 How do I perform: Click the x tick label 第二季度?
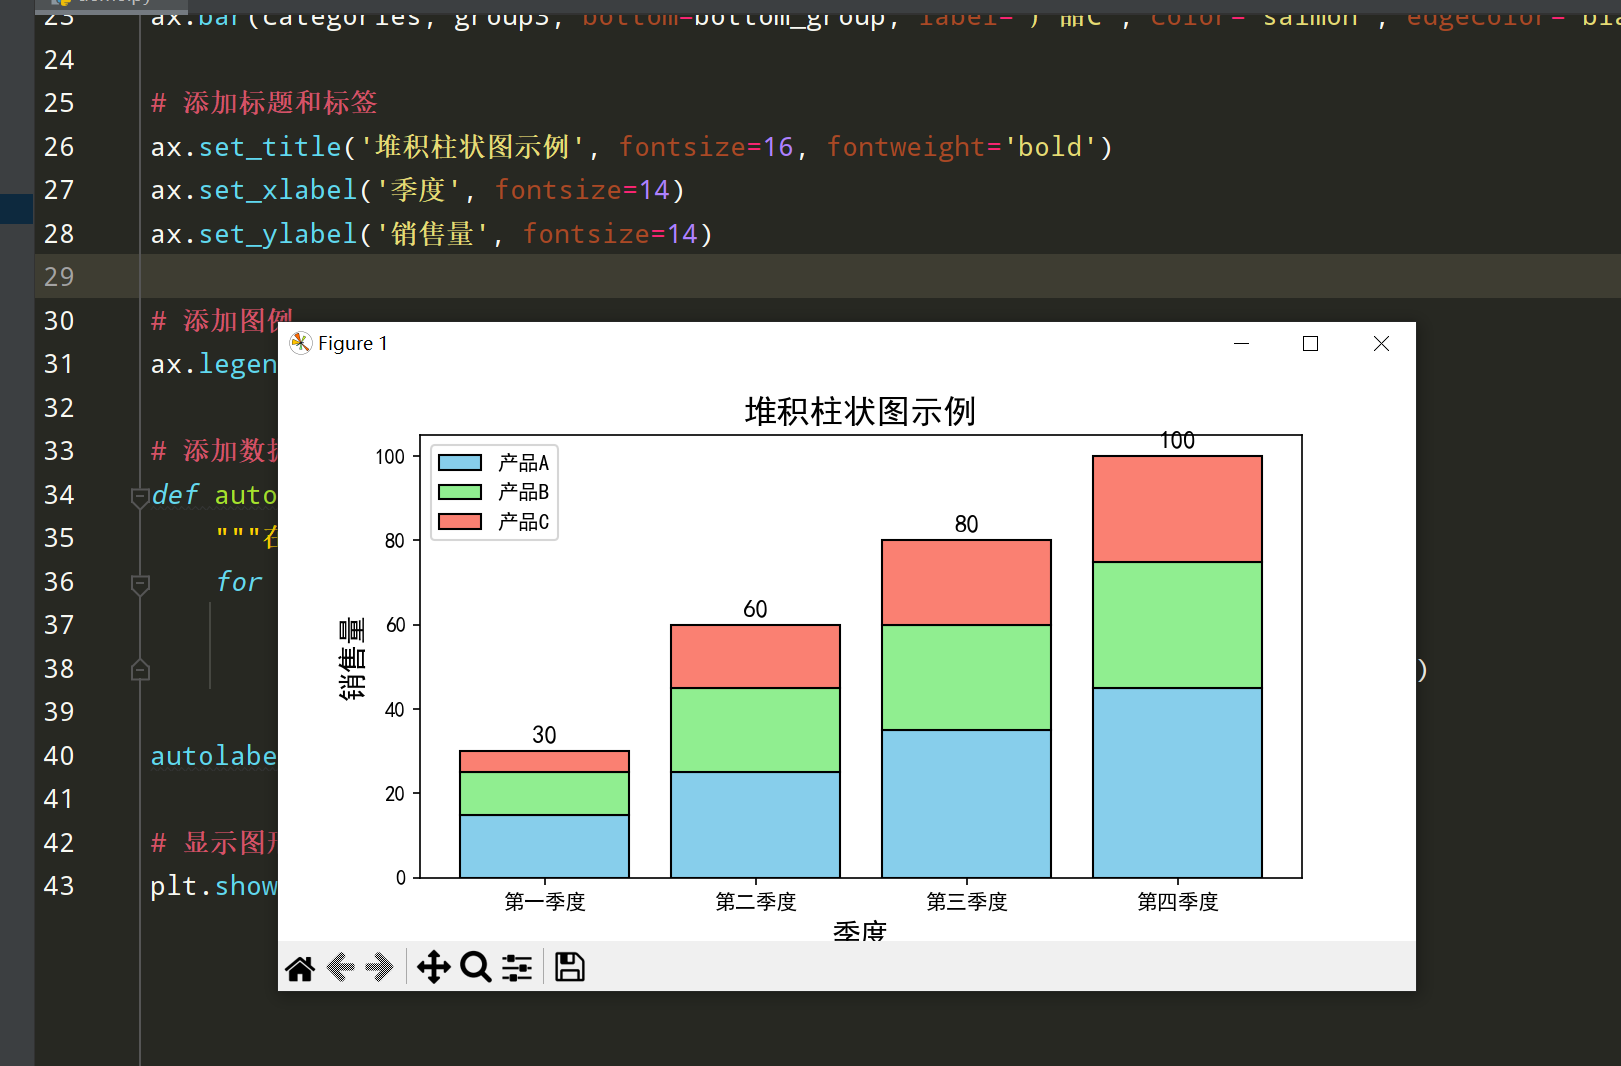click(756, 902)
